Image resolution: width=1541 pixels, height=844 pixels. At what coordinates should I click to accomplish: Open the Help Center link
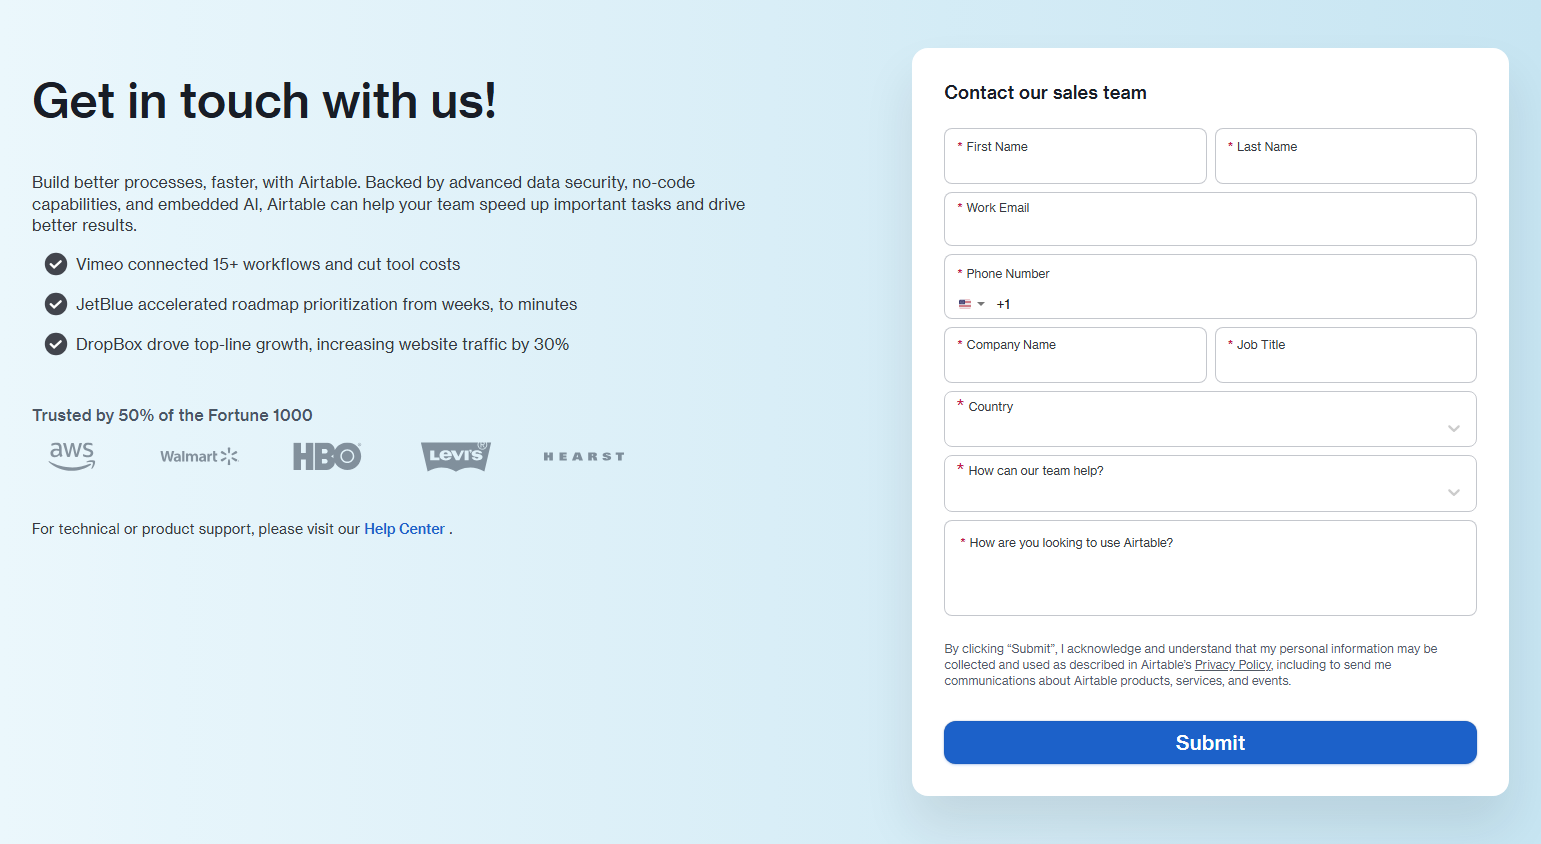coord(404,528)
